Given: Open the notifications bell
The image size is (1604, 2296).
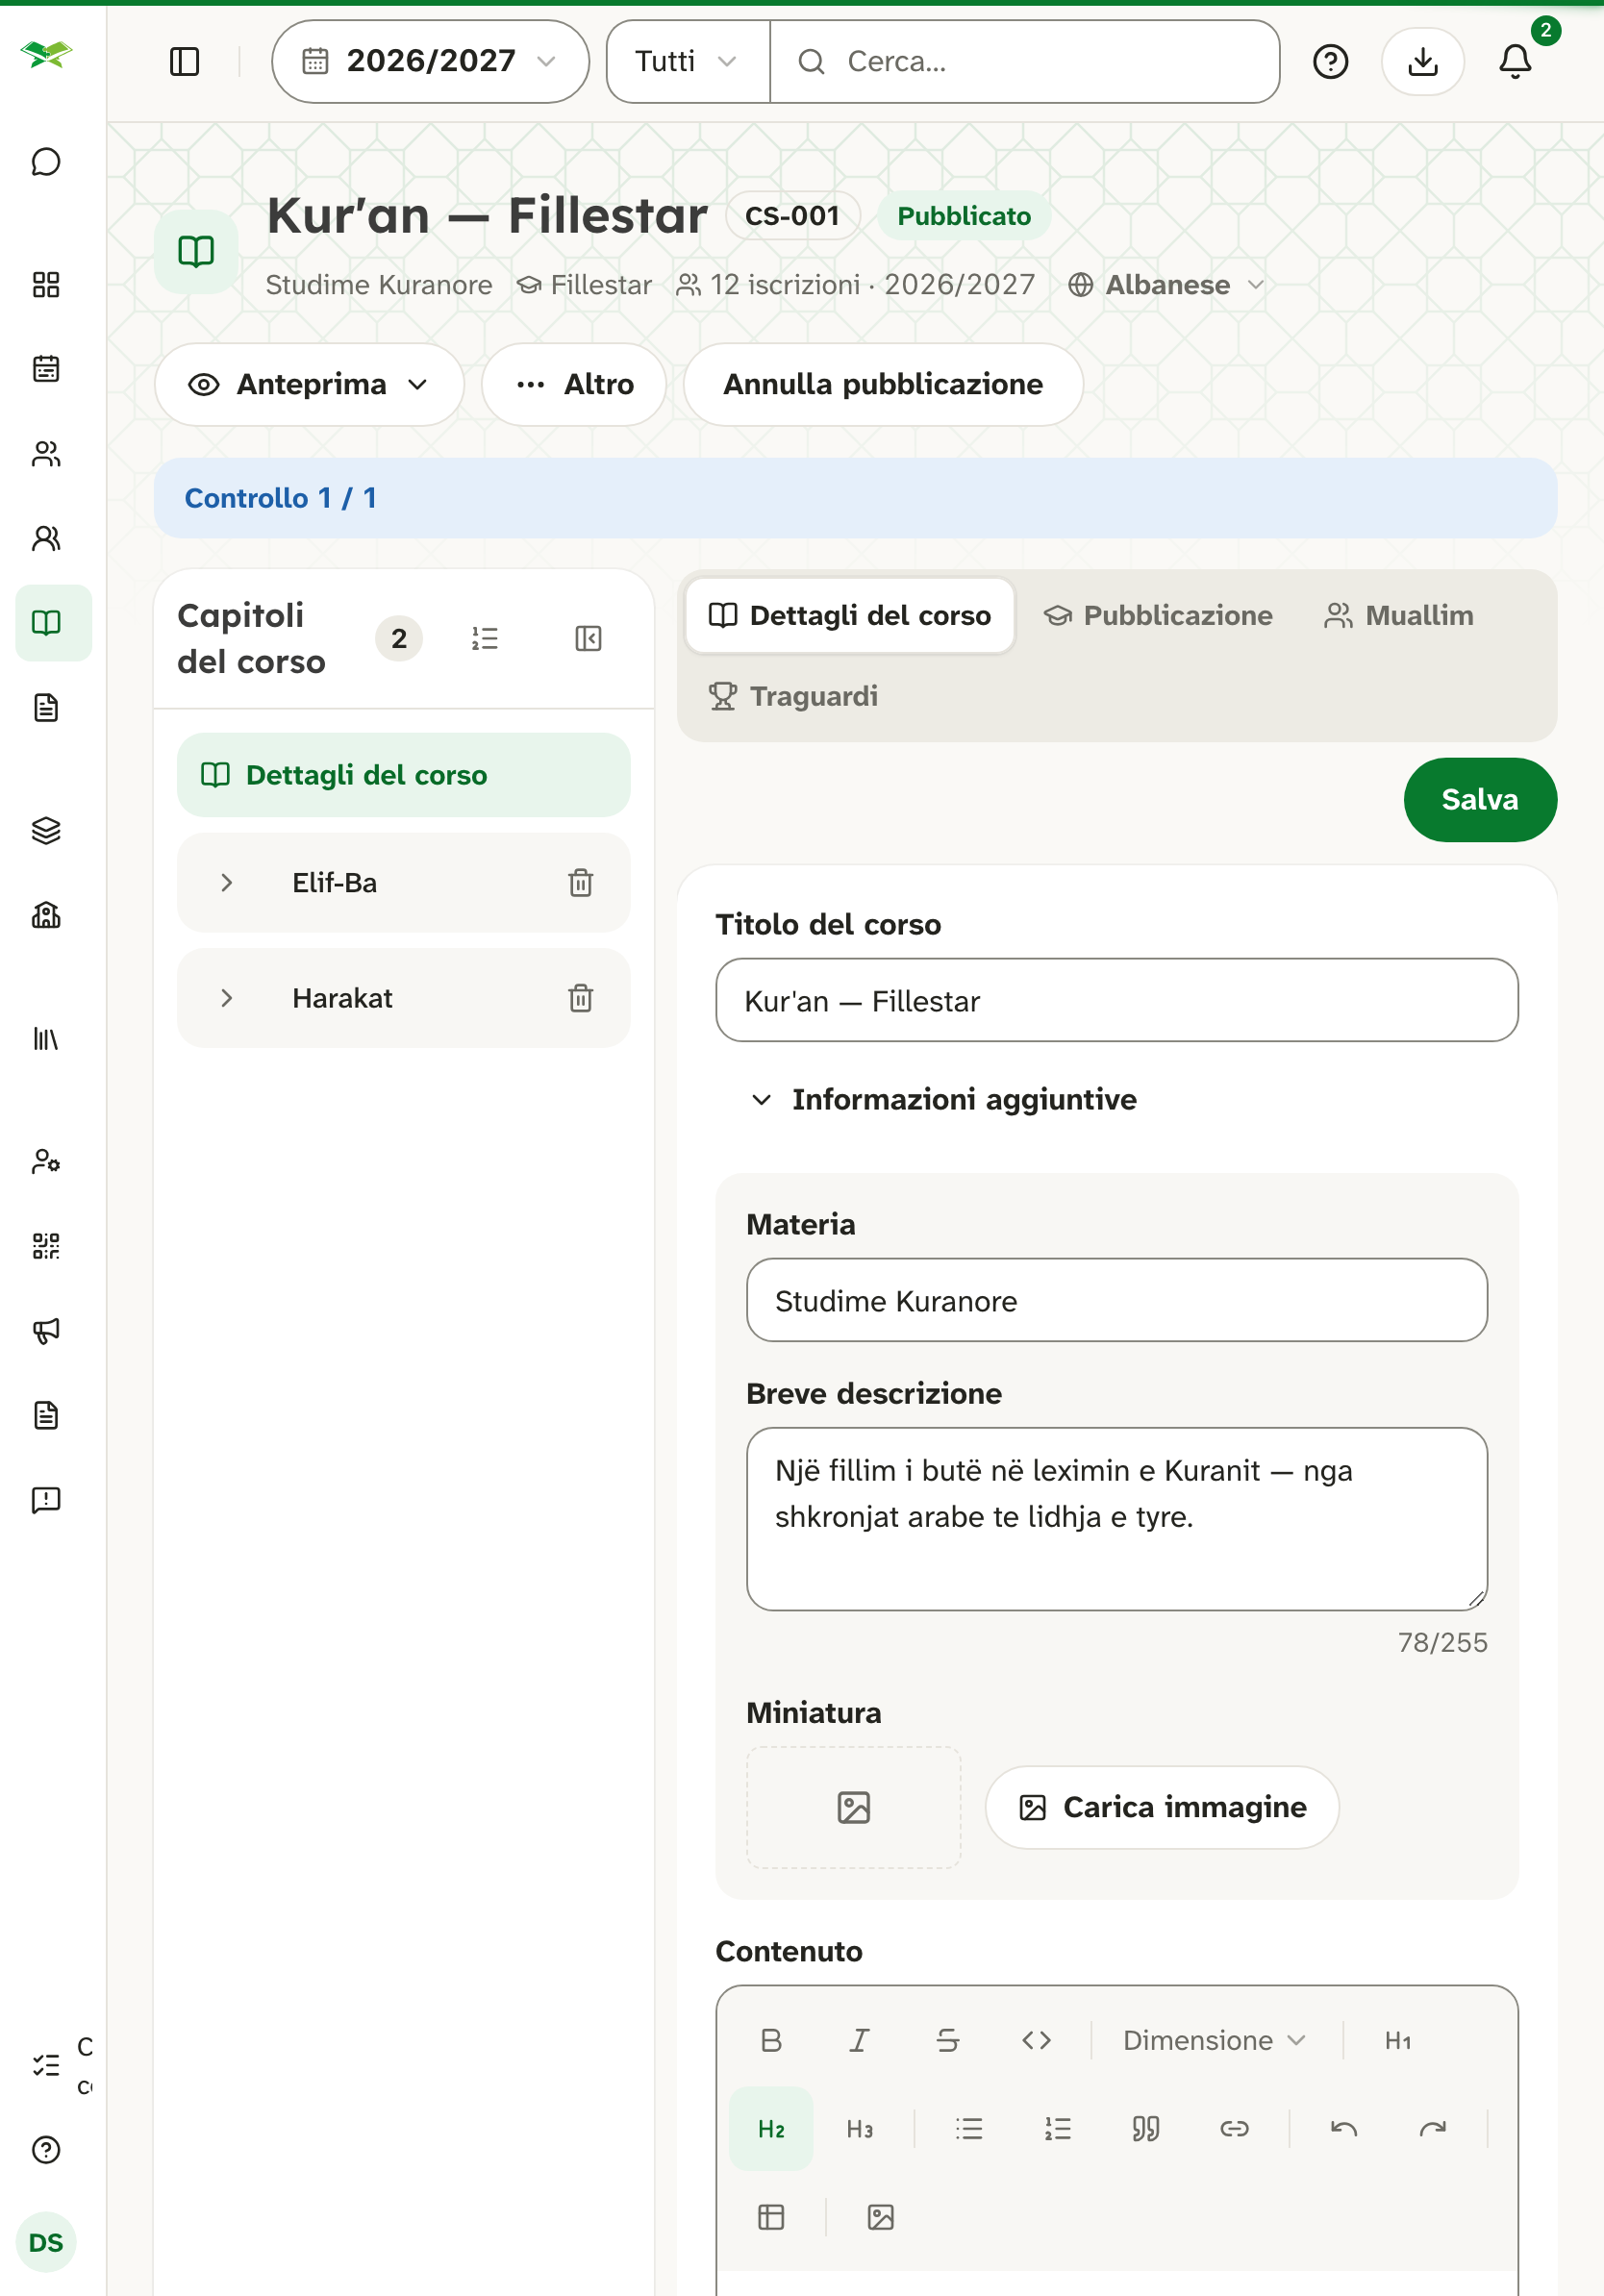Looking at the screenshot, I should [x=1515, y=62].
